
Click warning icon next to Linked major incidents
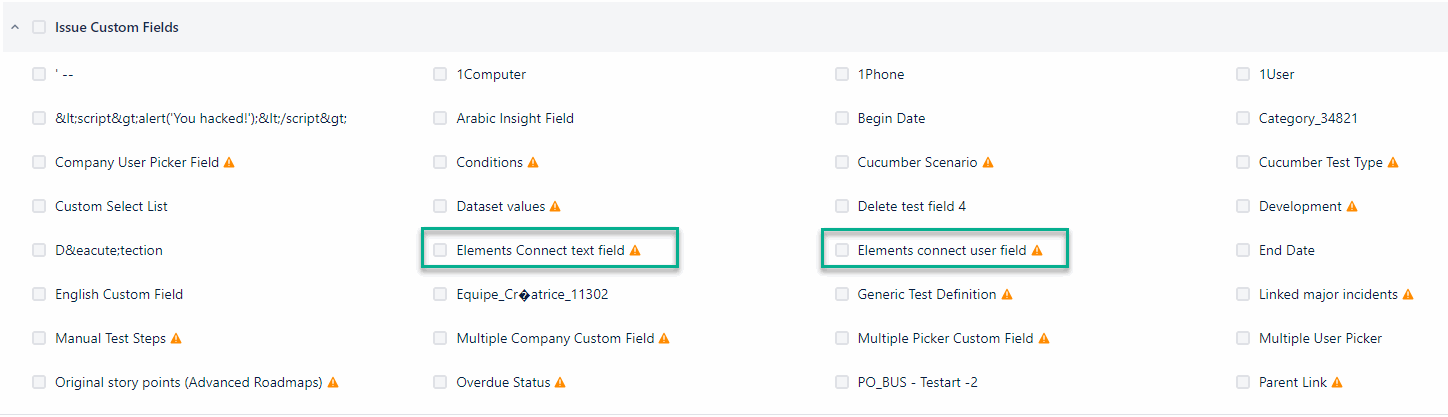point(1408,294)
